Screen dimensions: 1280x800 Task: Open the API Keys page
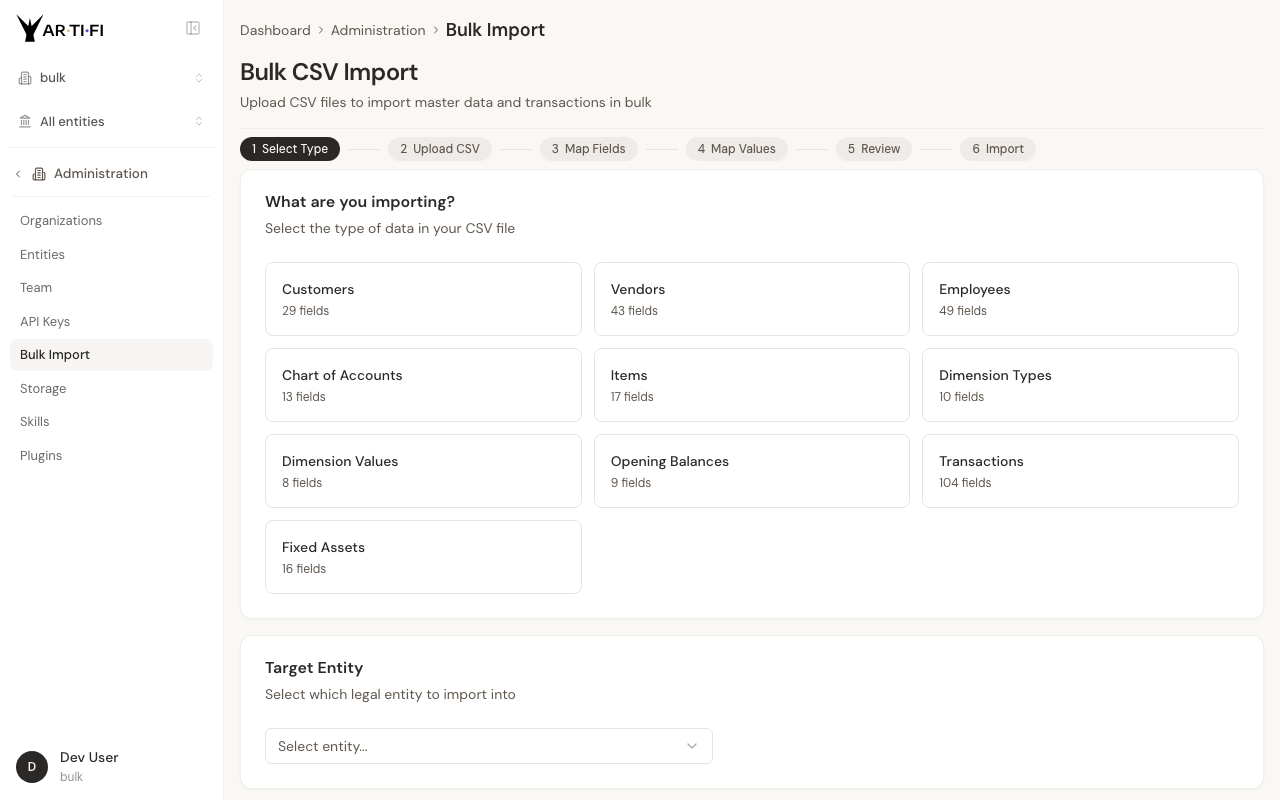(x=45, y=322)
